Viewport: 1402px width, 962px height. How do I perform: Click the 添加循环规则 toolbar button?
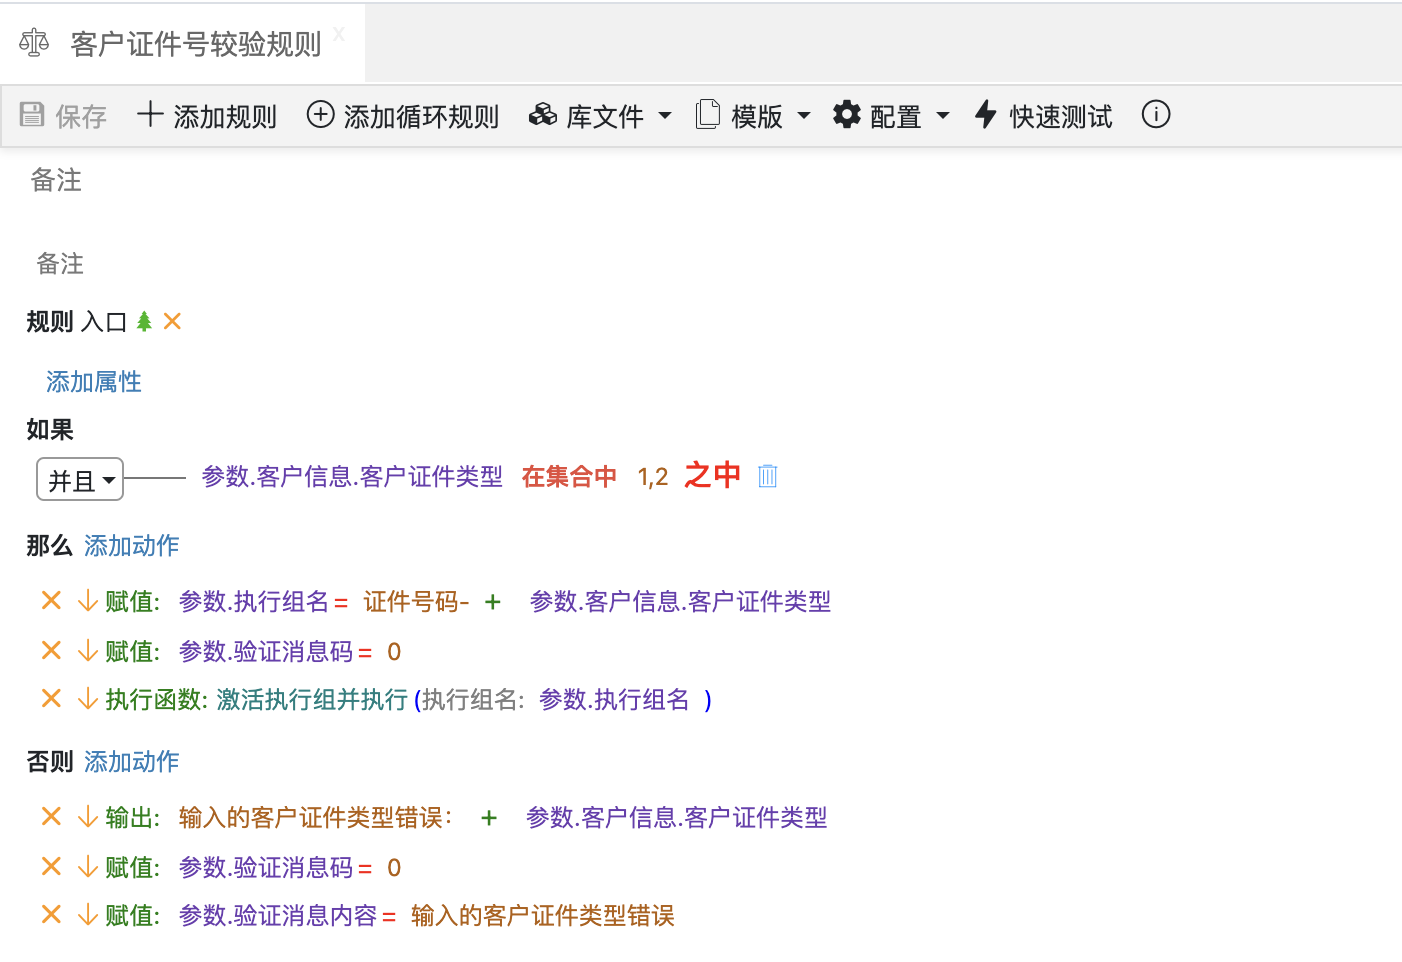click(x=402, y=116)
